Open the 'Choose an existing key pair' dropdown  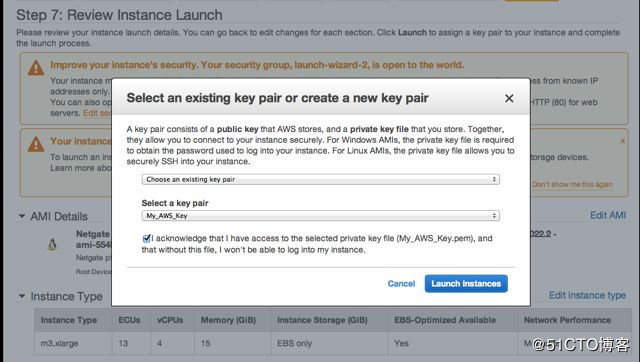click(320, 179)
